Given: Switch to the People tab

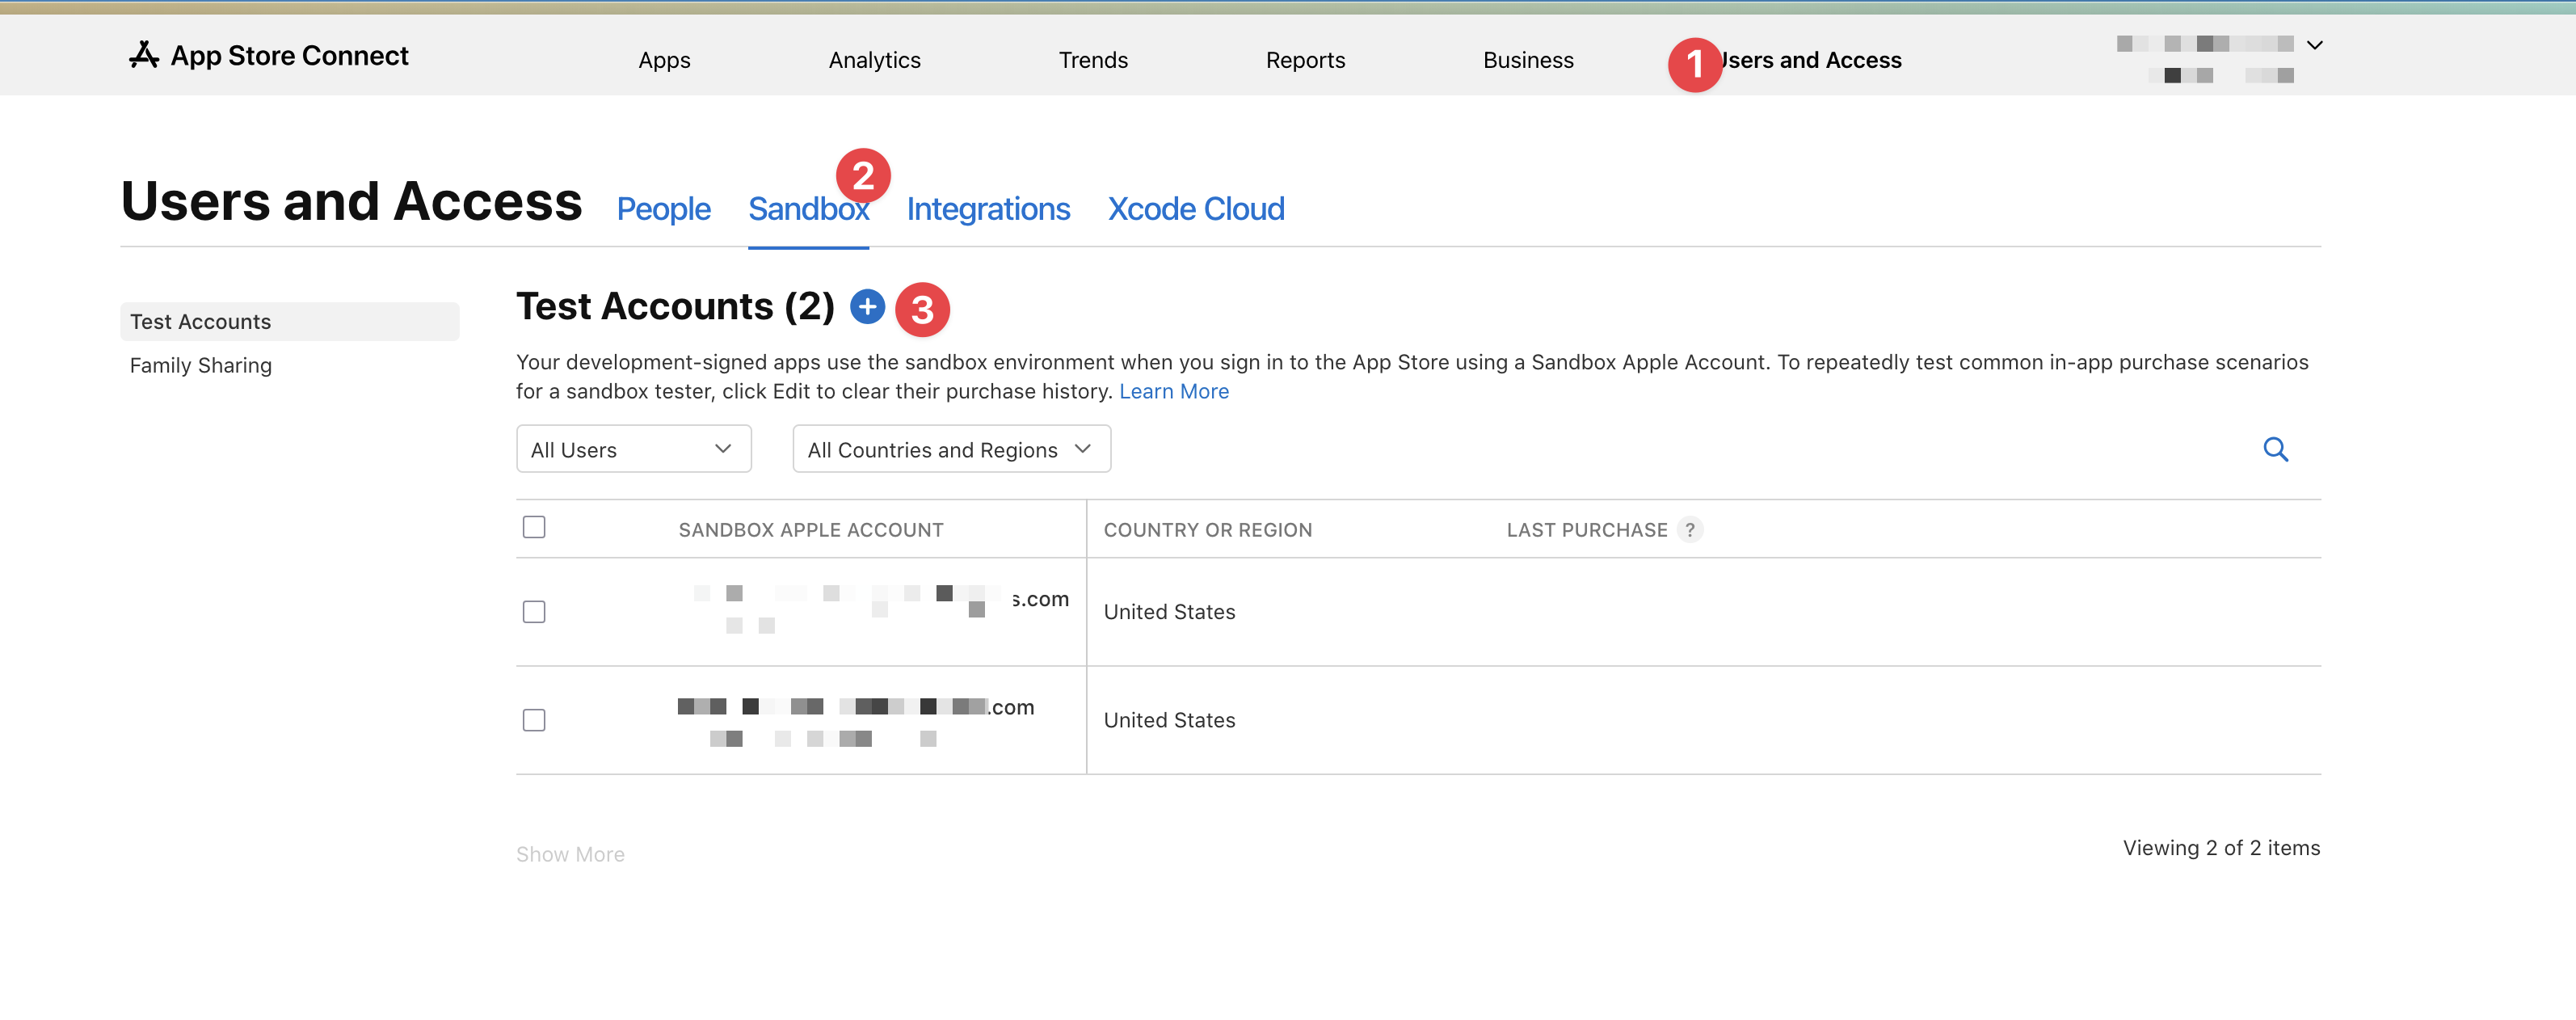Looking at the screenshot, I should click(x=663, y=209).
